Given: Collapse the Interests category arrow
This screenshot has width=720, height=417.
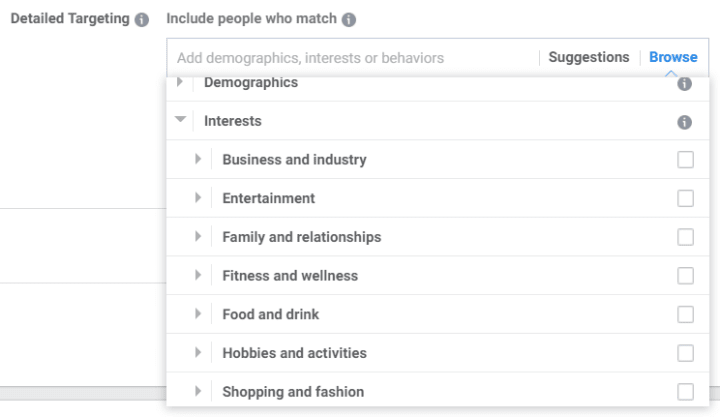Looking at the screenshot, I should click(x=180, y=119).
